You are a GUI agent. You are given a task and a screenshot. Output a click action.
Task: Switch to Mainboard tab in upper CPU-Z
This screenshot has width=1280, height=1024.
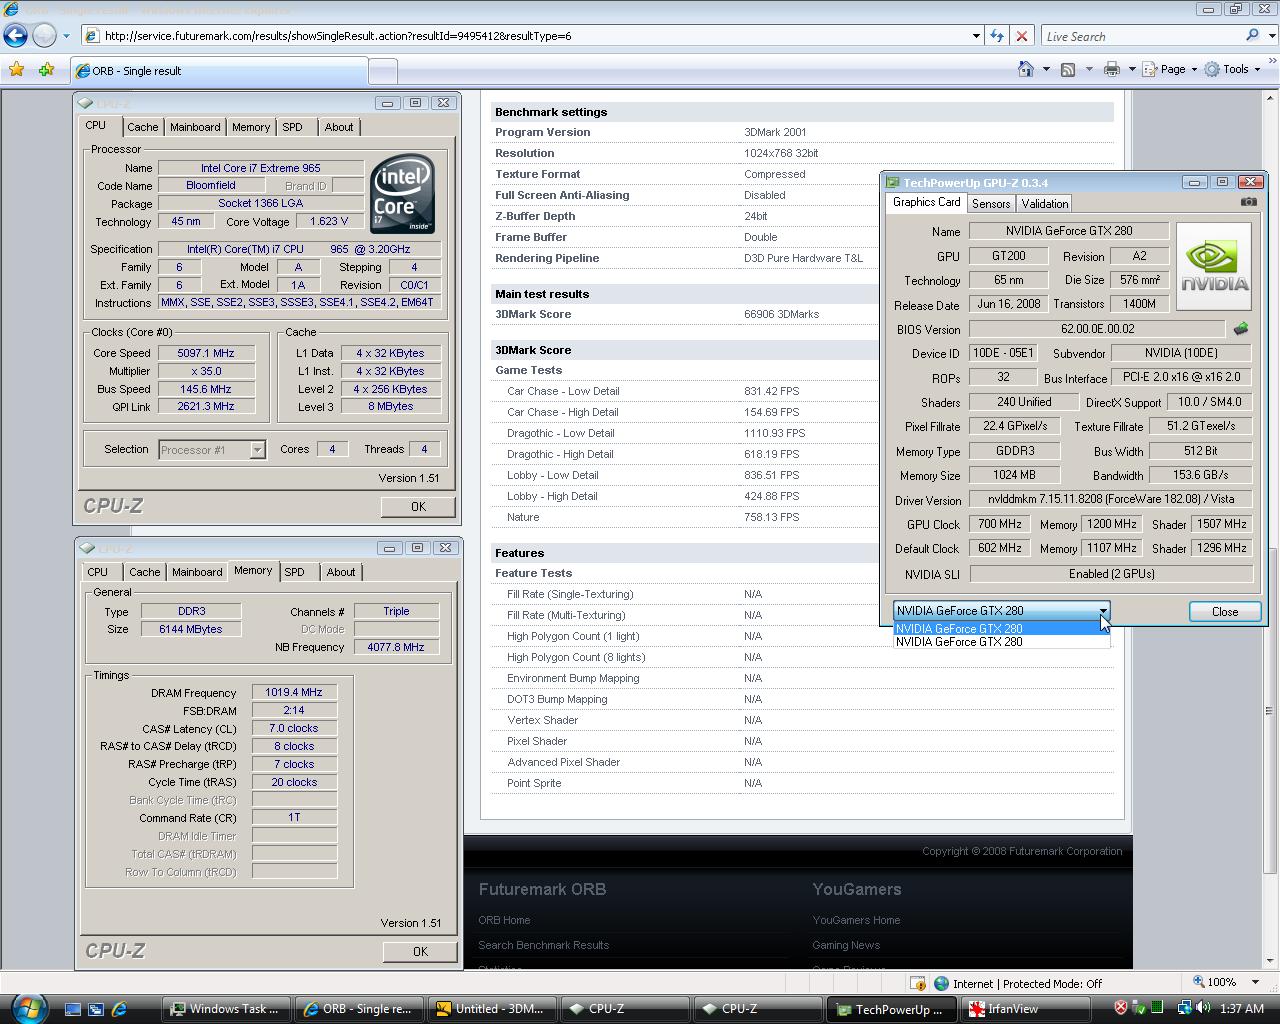click(x=195, y=127)
